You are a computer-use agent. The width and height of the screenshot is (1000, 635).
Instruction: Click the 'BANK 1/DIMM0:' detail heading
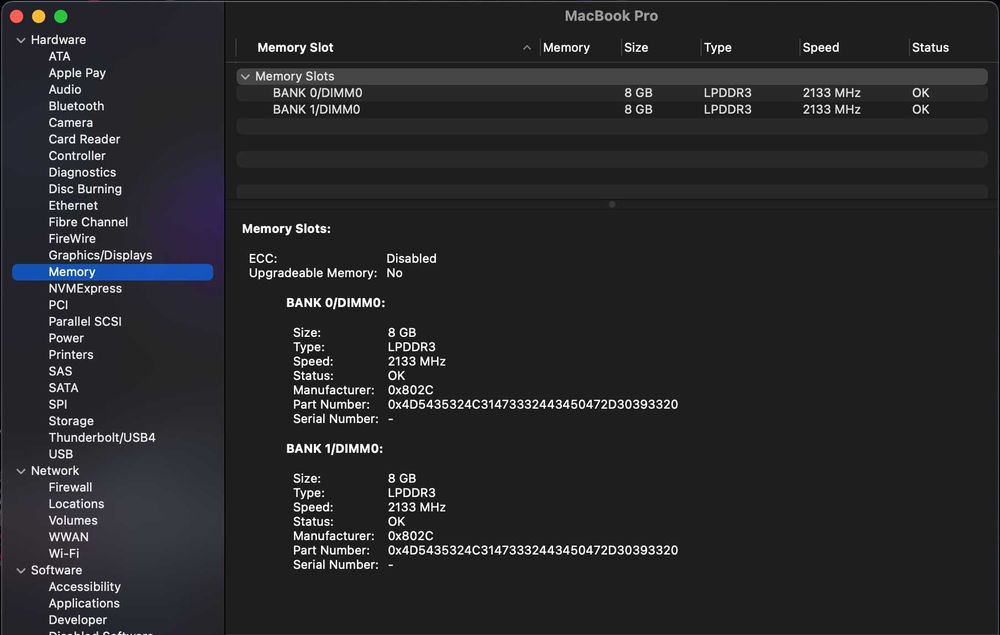(335, 449)
